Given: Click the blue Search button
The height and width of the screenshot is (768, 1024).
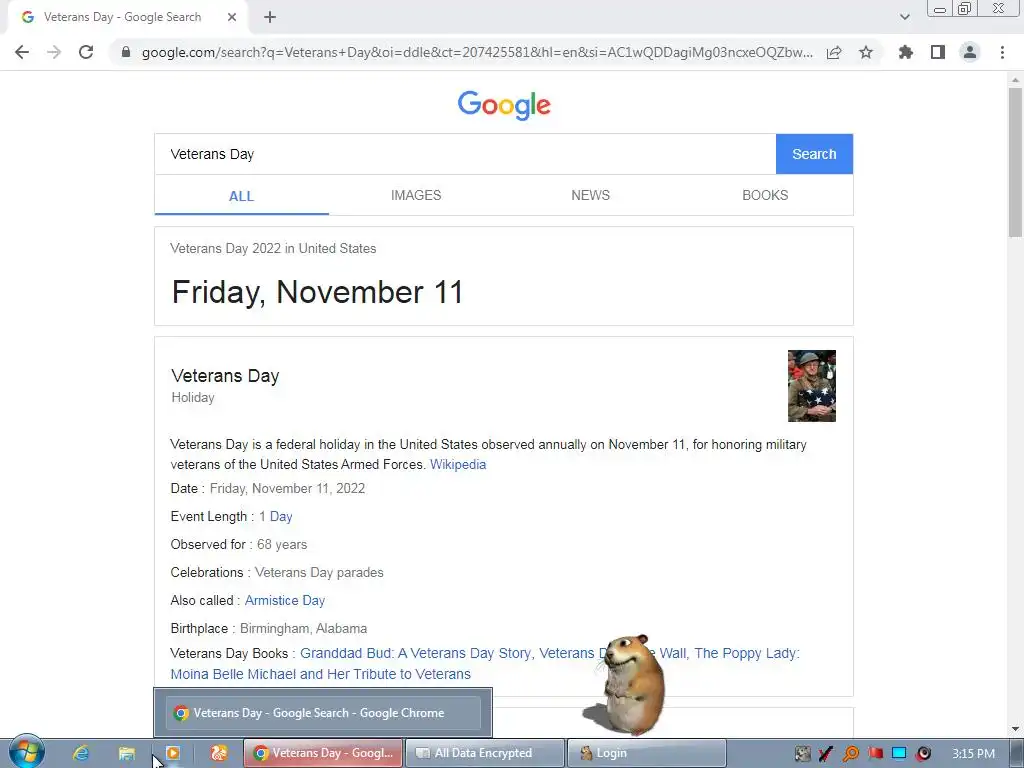Looking at the screenshot, I should pos(814,154).
